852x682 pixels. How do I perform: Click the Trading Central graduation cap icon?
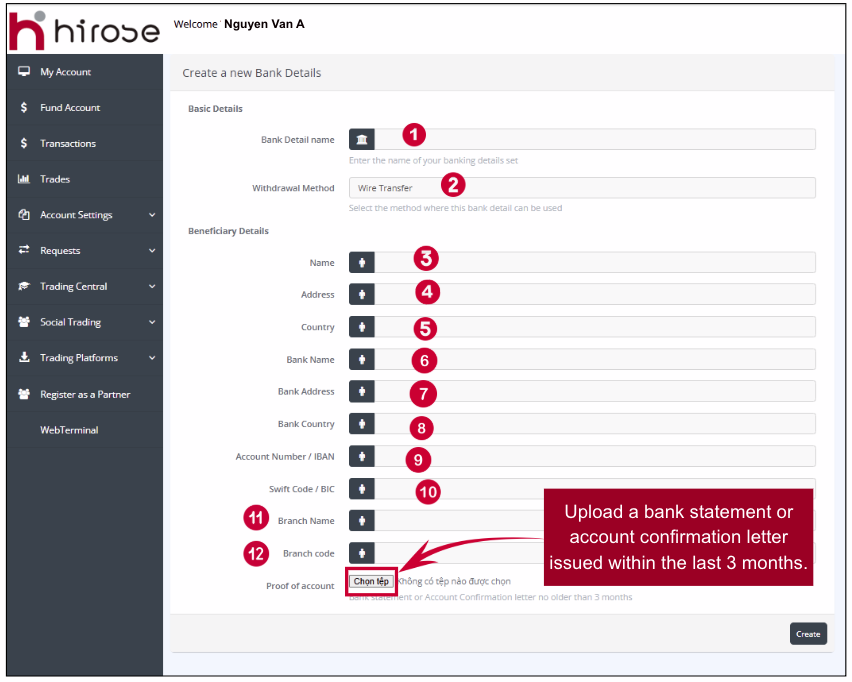[24, 286]
